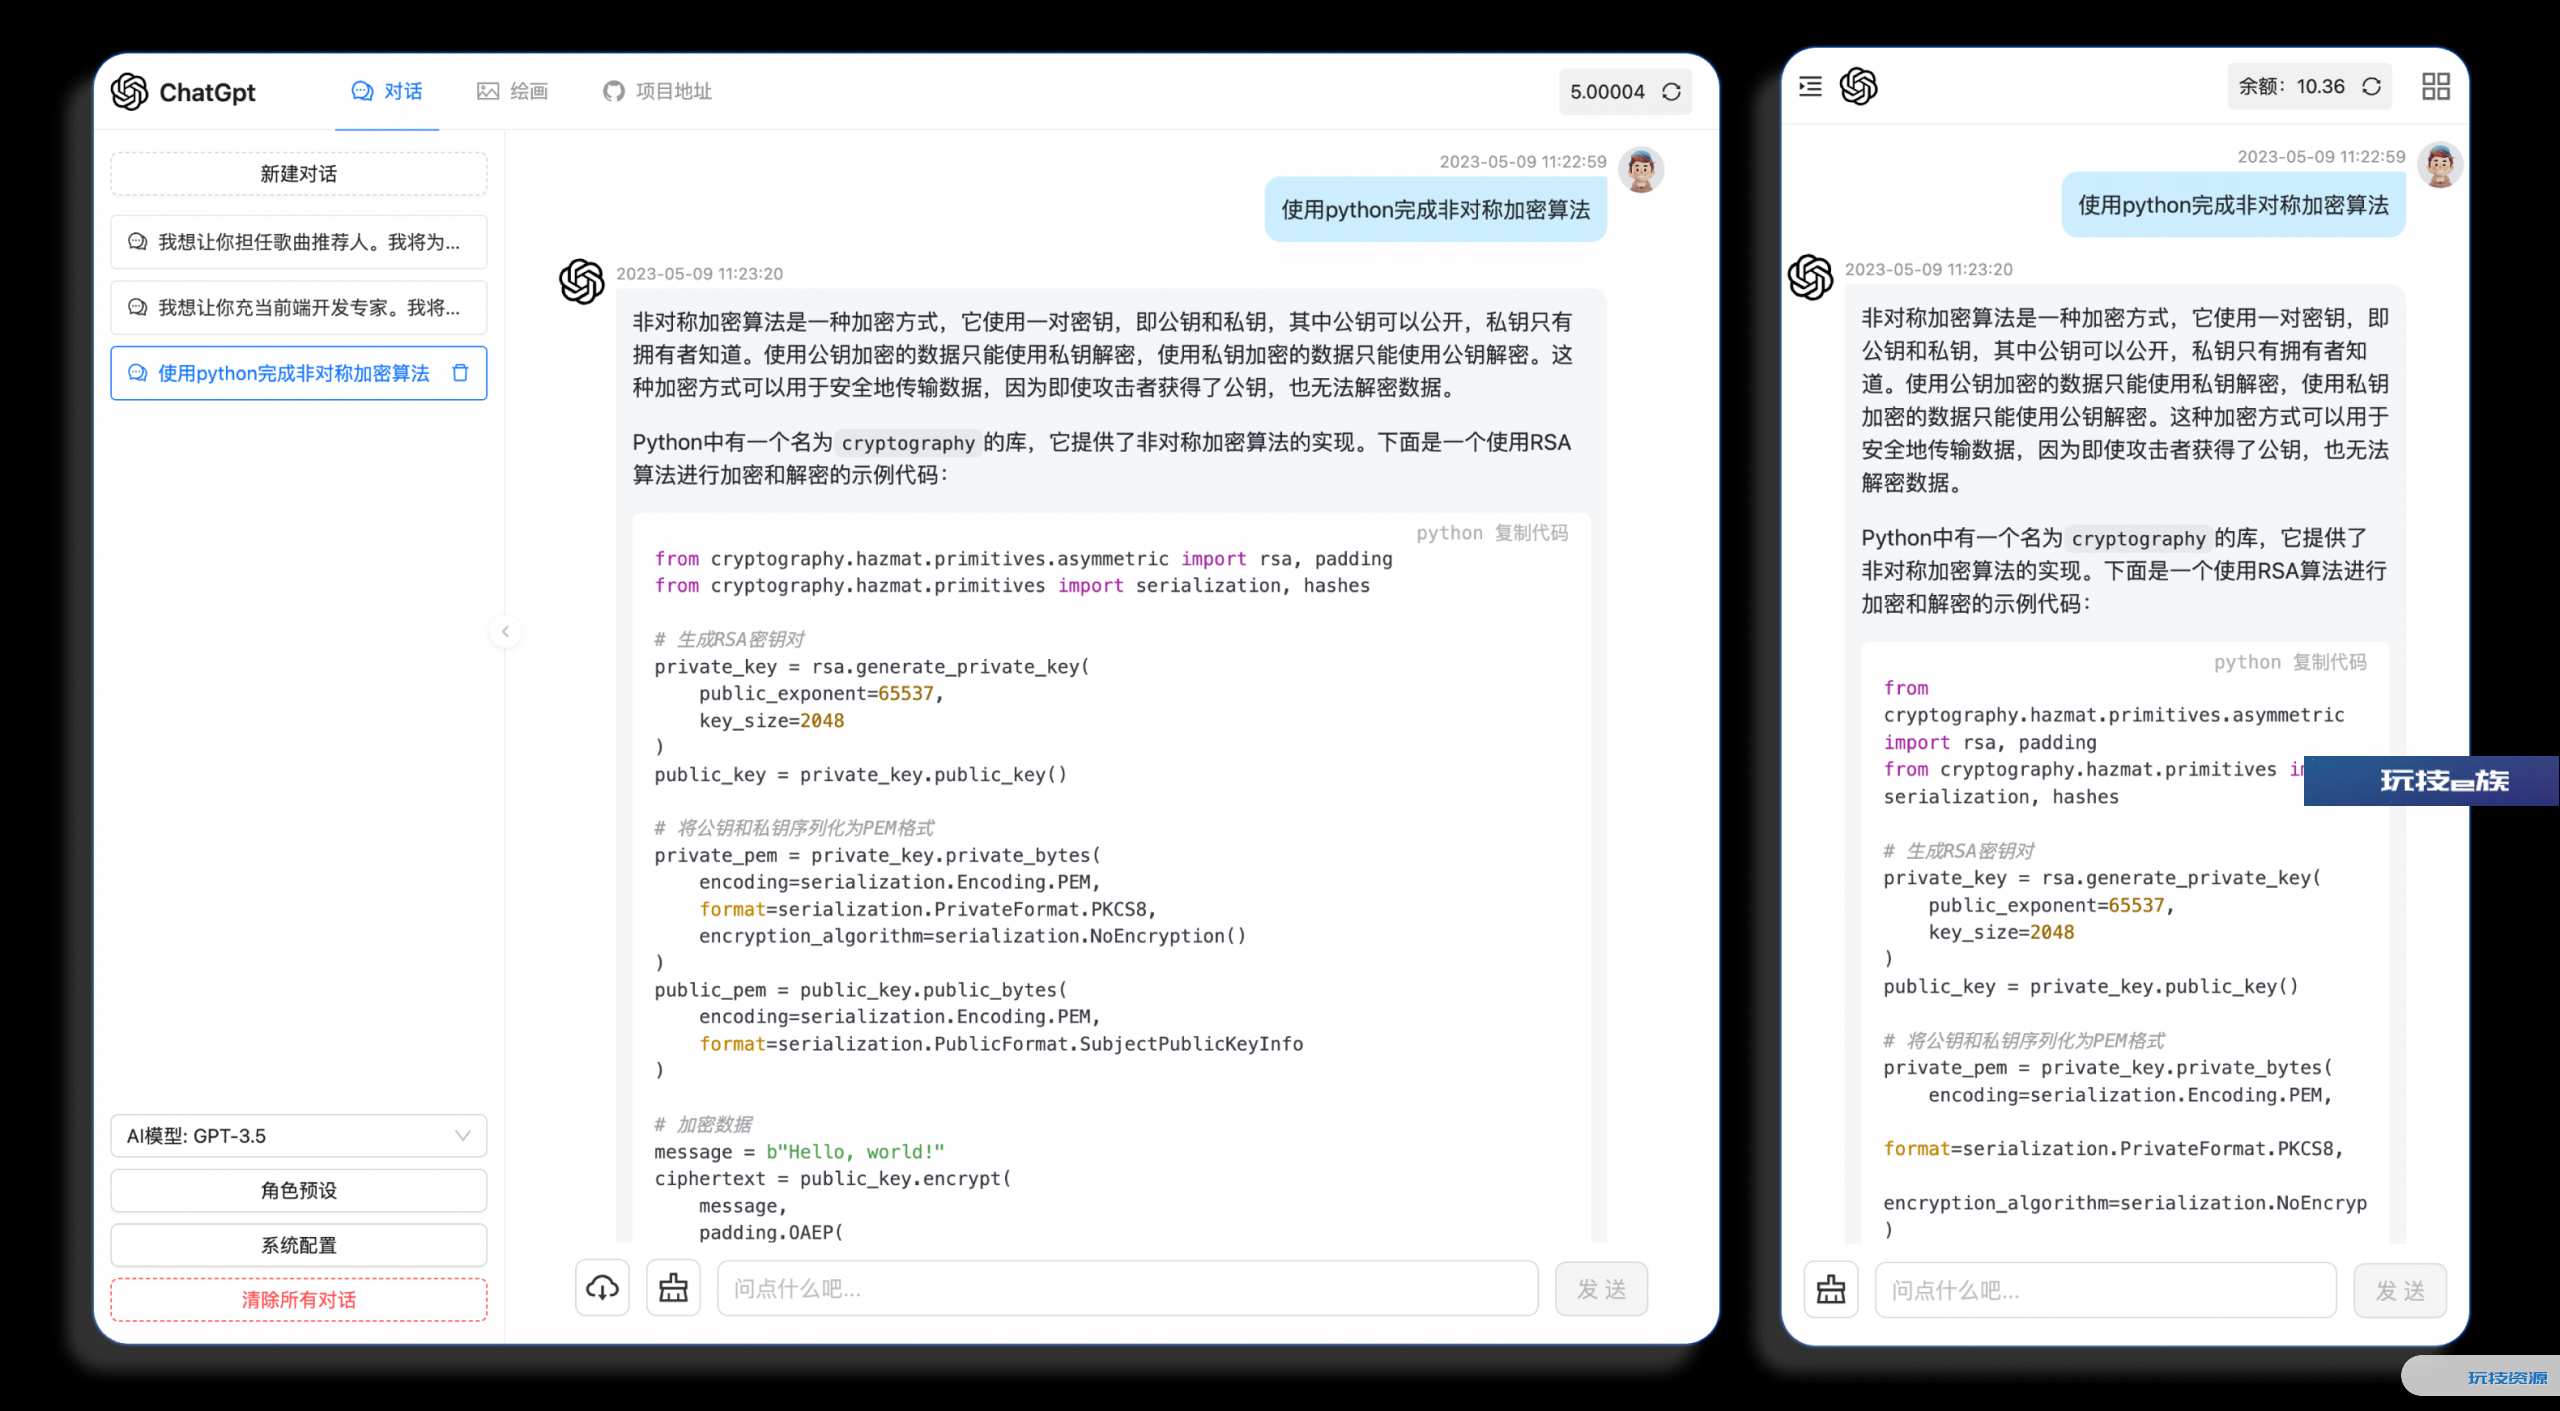Refresh 余额 10.36 in right window
Screen dimensions: 2560x1411
[2371, 87]
